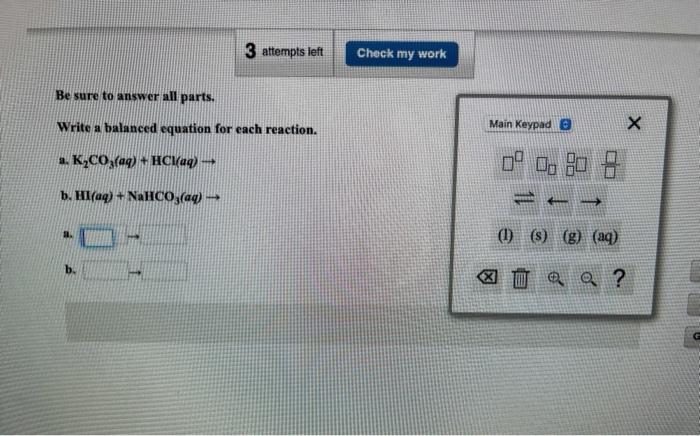
Task: Insert the equilibrium double arrow
Action: [x=524, y=199]
